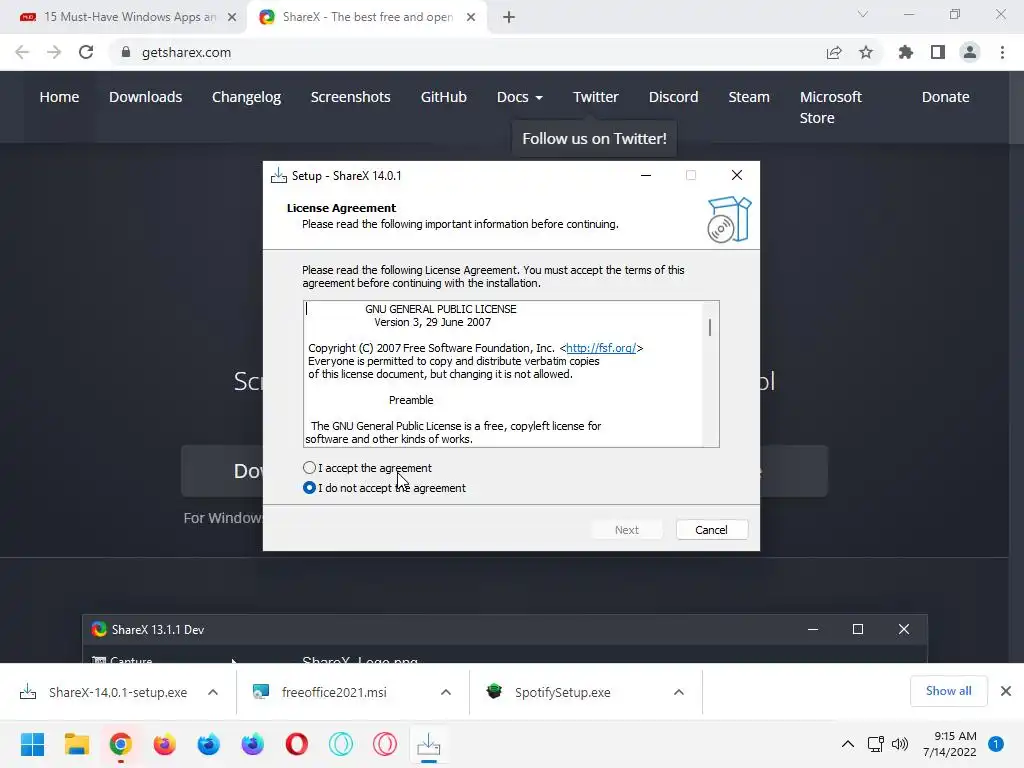The image size is (1024, 768).
Task: Open Chrome tab search chevron
Action: click(863, 14)
